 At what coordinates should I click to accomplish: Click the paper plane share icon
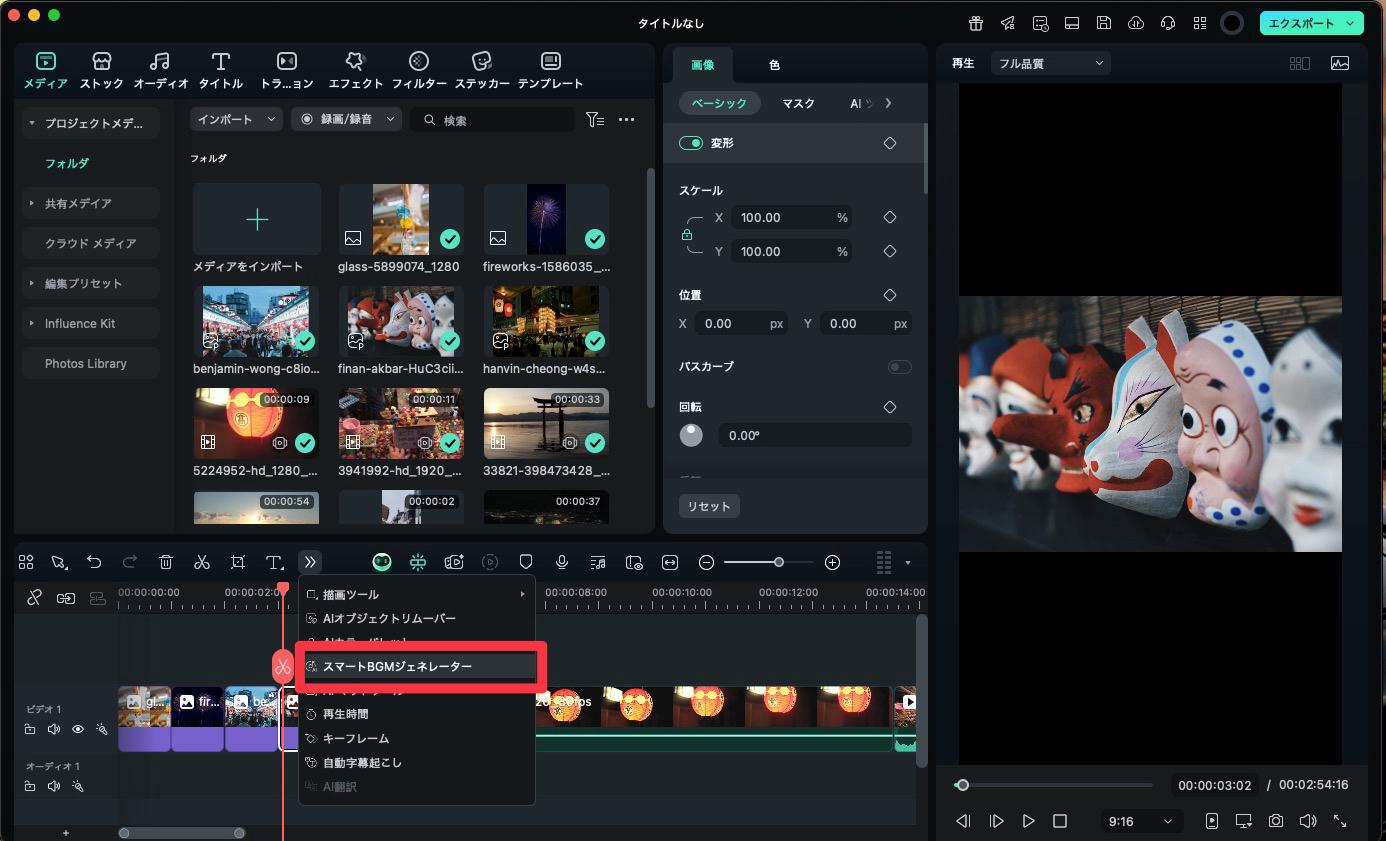1008,23
